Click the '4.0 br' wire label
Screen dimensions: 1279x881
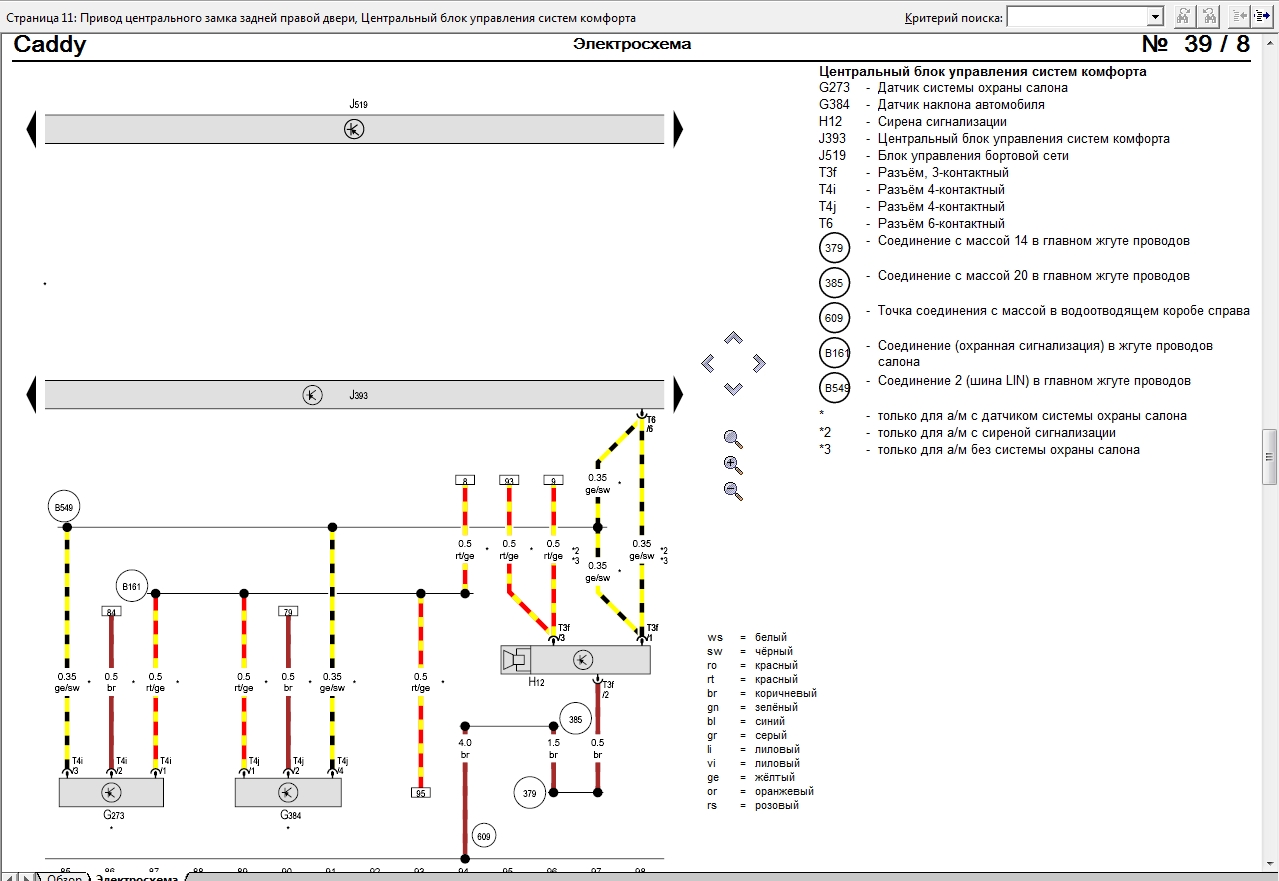(x=465, y=748)
